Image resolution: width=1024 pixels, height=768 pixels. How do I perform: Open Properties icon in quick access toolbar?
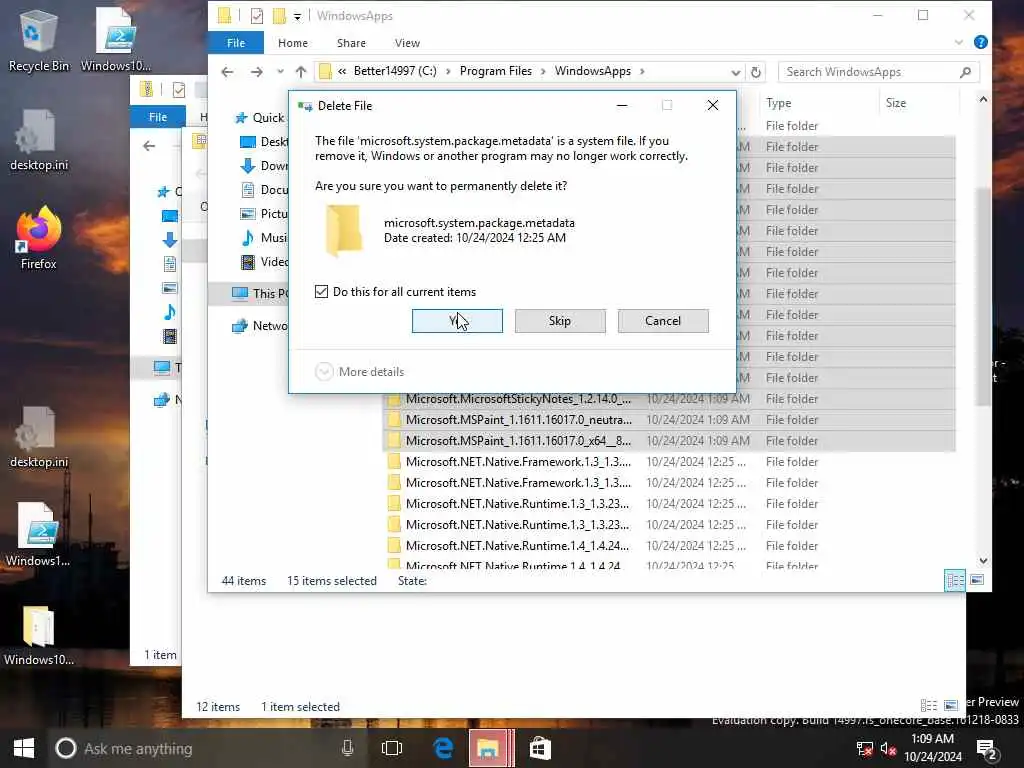(x=257, y=16)
